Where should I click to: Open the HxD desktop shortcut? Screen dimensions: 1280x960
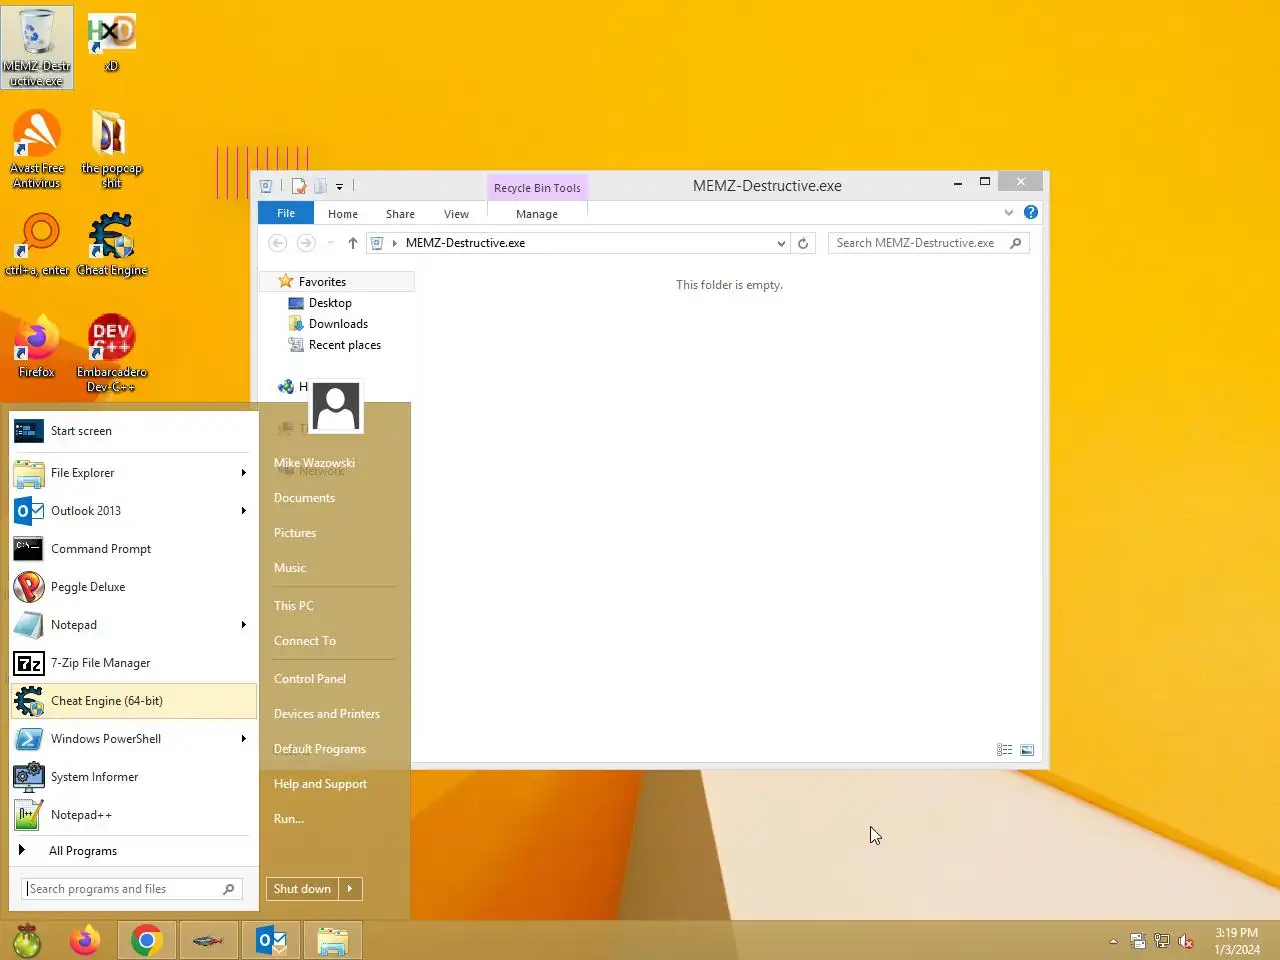[111, 43]
